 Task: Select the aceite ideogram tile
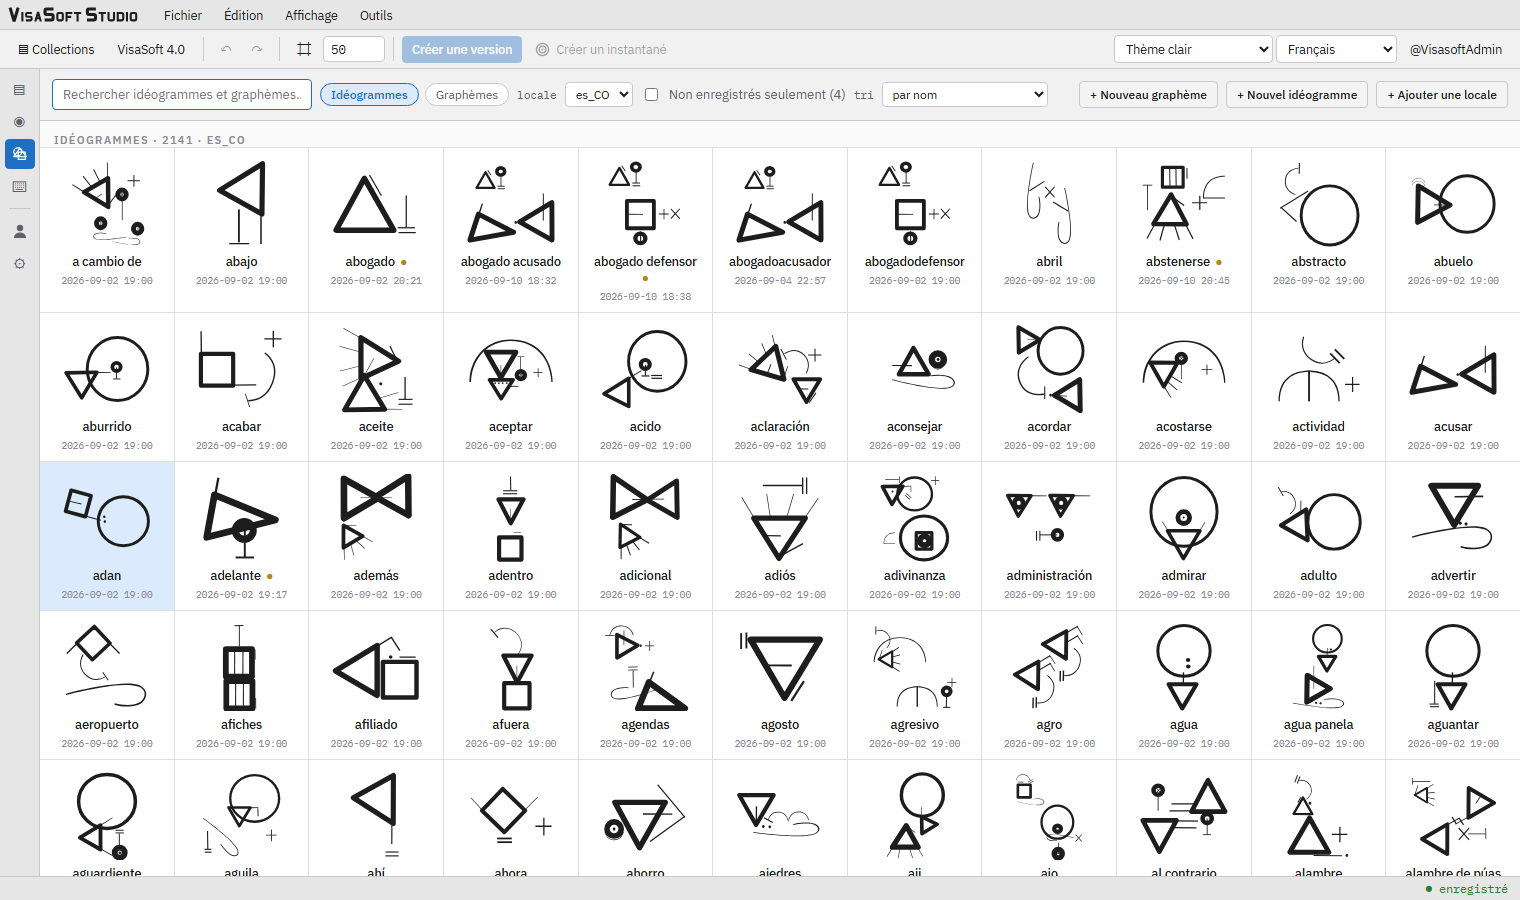(376, 387)
